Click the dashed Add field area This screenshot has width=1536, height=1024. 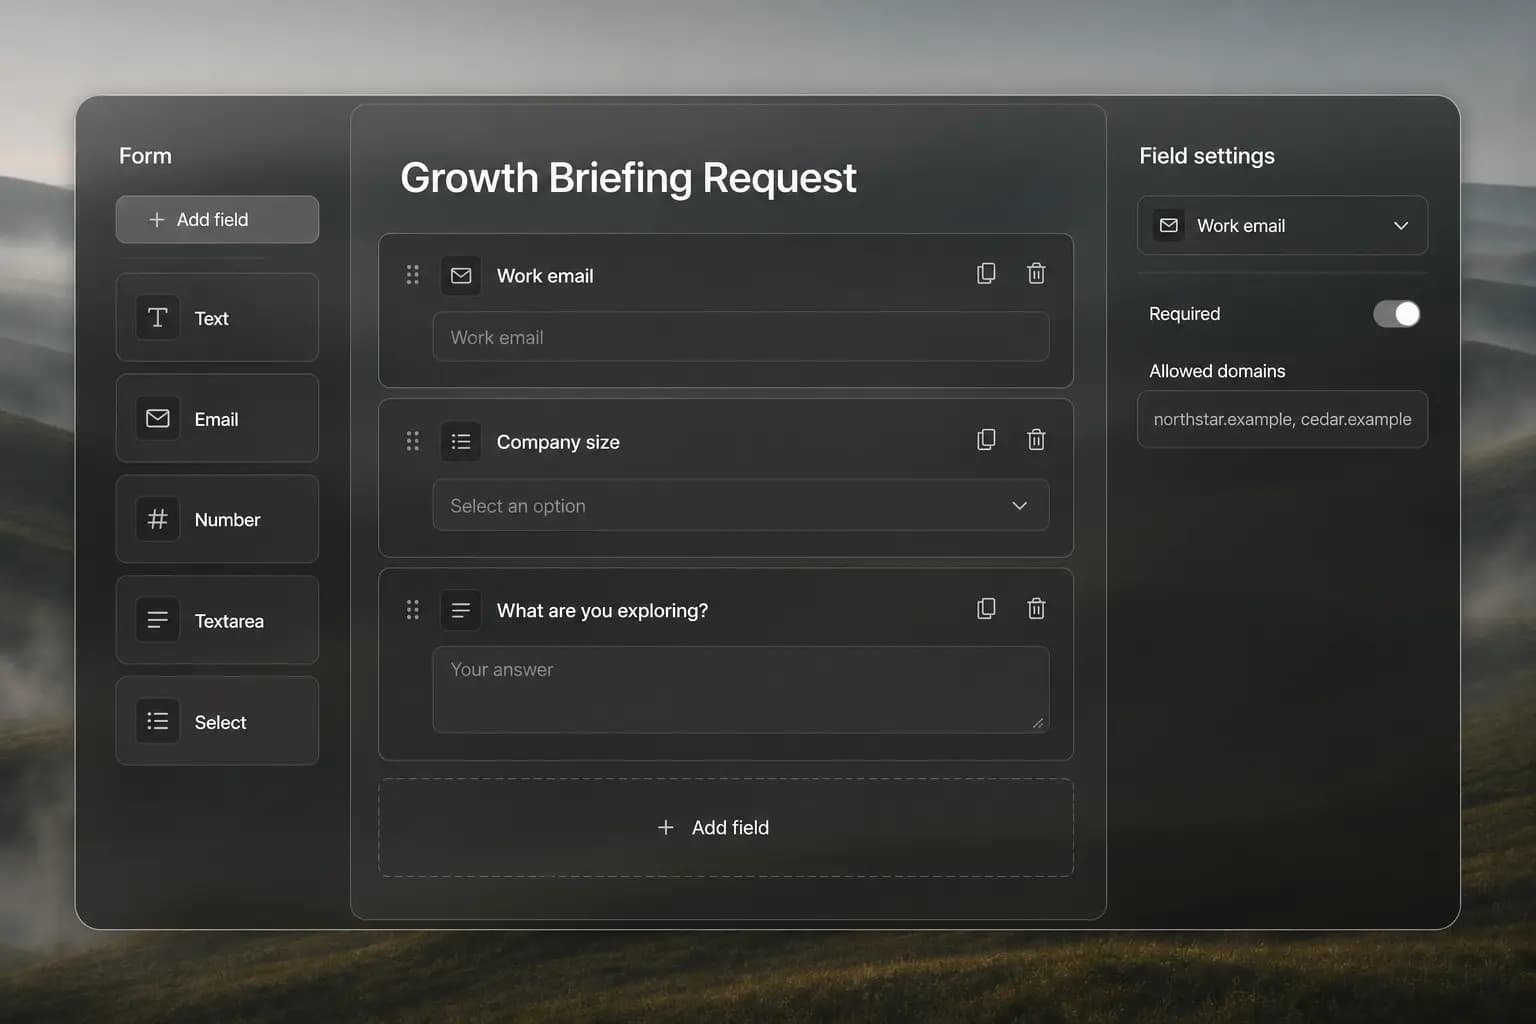[x=726, y=828]
